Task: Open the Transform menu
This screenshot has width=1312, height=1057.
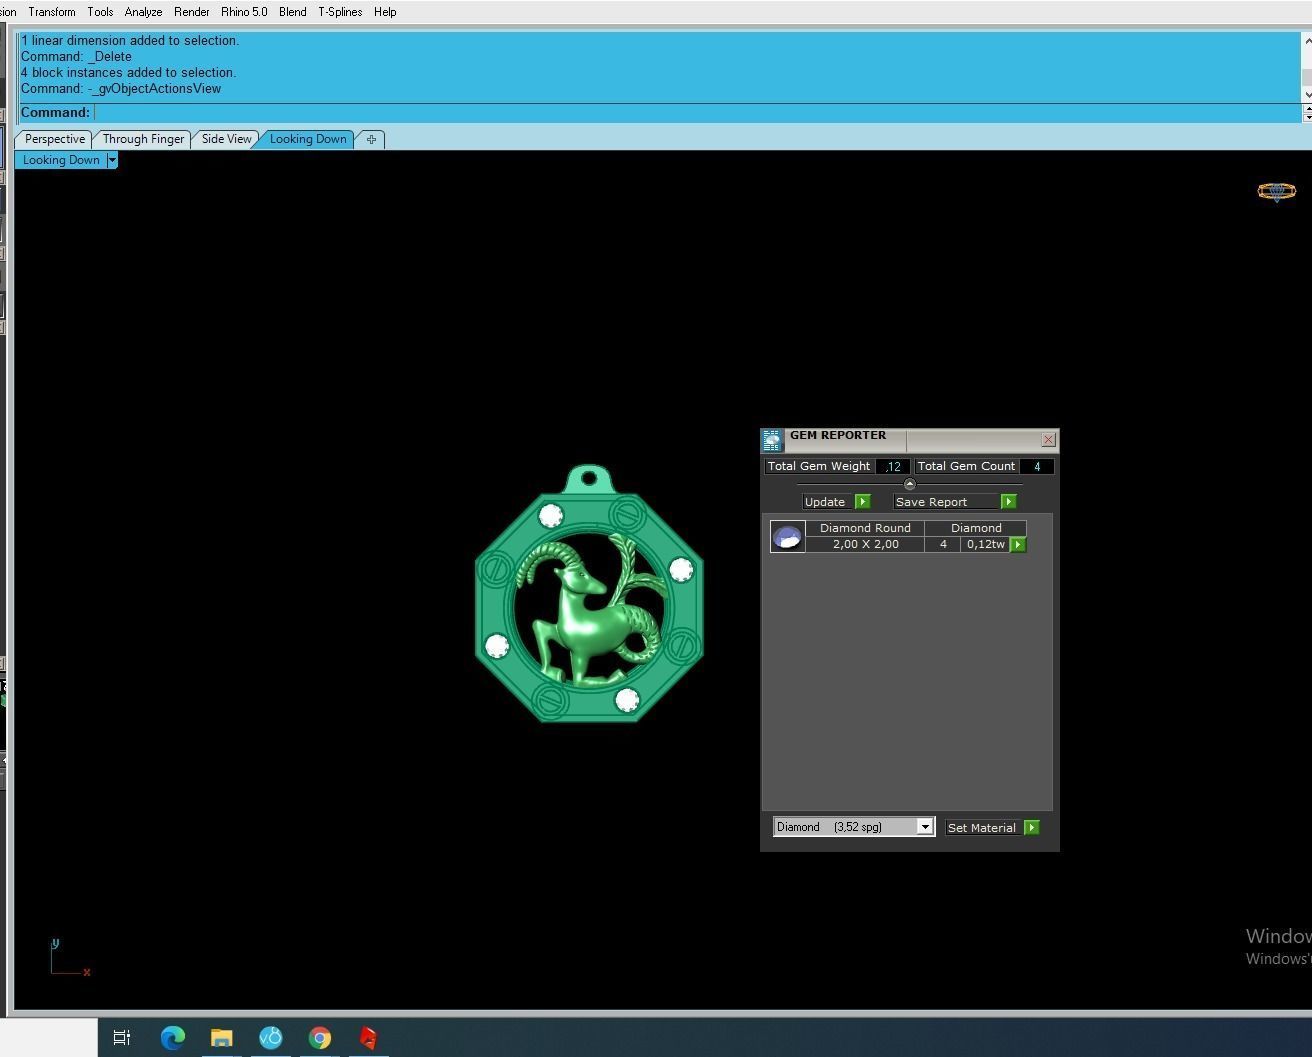Action: [52, 12]
